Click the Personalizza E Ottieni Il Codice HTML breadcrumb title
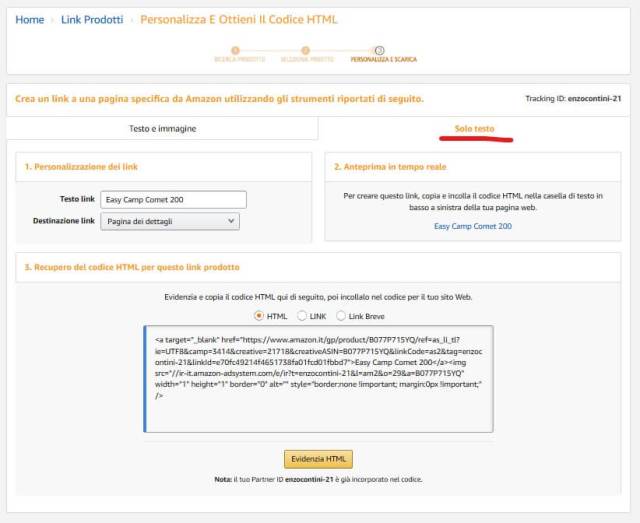The height and width of the screenshot is (523, 640). pyautogui.click(x=239, y=20)
